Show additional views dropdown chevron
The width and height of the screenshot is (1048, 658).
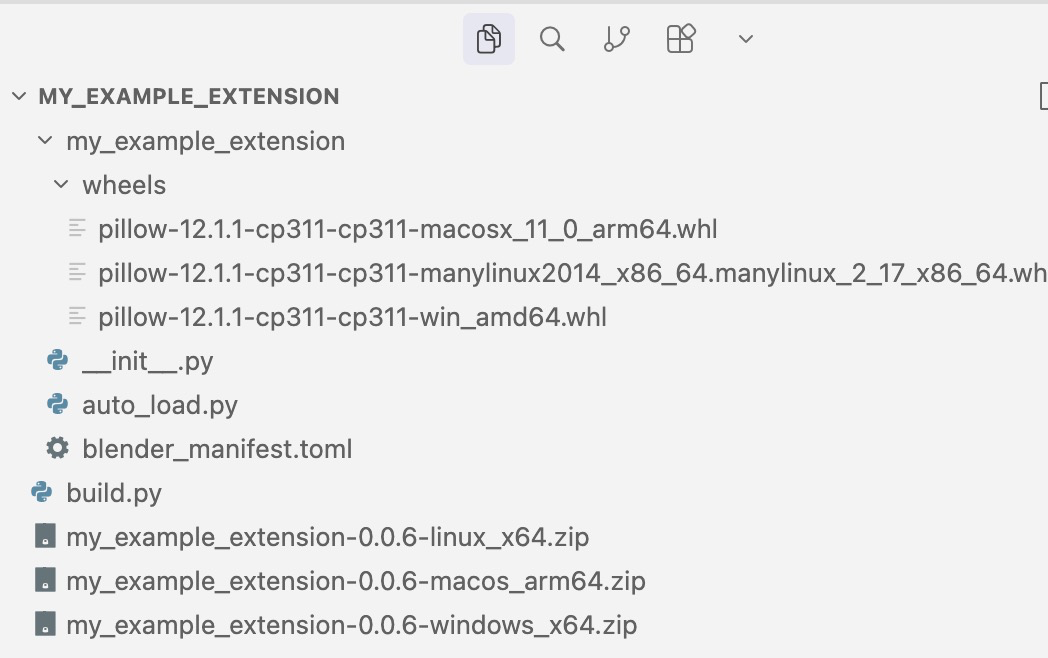(745, 40)
